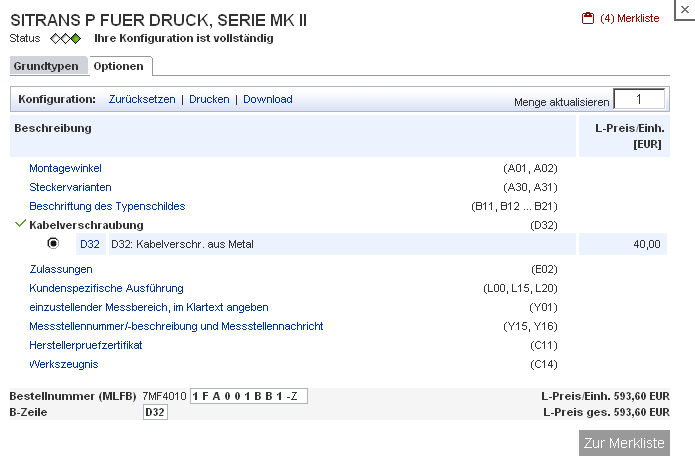Open the Merkliste clipboard icon
This screenshot has width=695, height=466.
coord(587,18)
